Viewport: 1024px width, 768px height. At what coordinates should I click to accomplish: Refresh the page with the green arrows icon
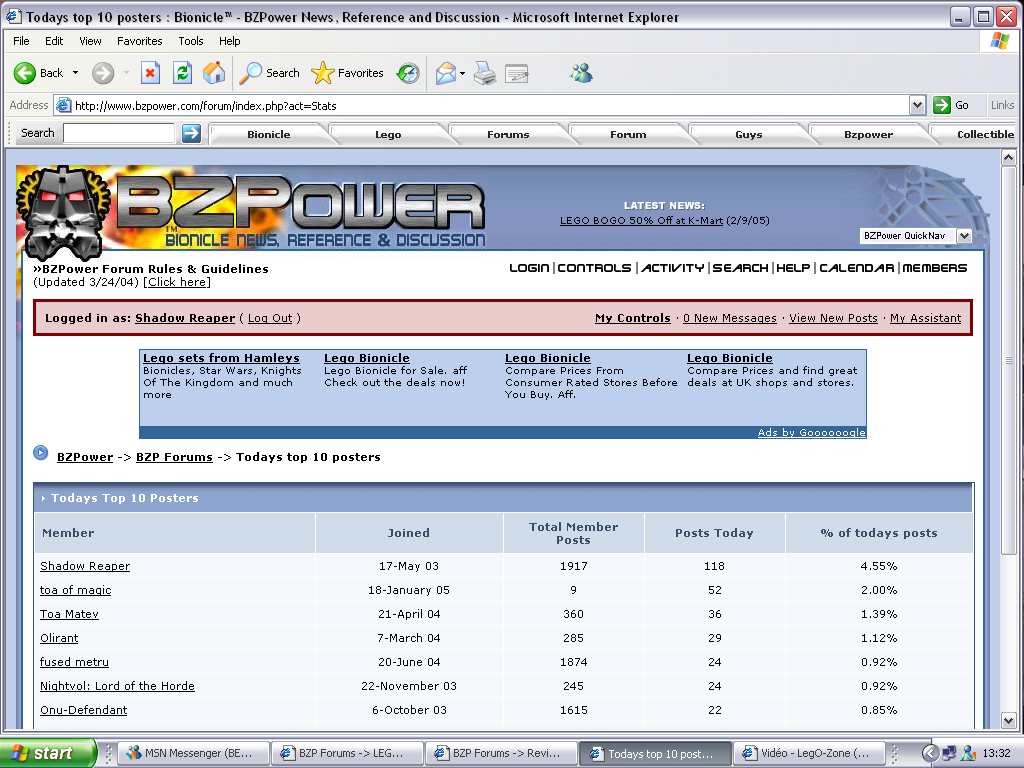tap(182, 73)
